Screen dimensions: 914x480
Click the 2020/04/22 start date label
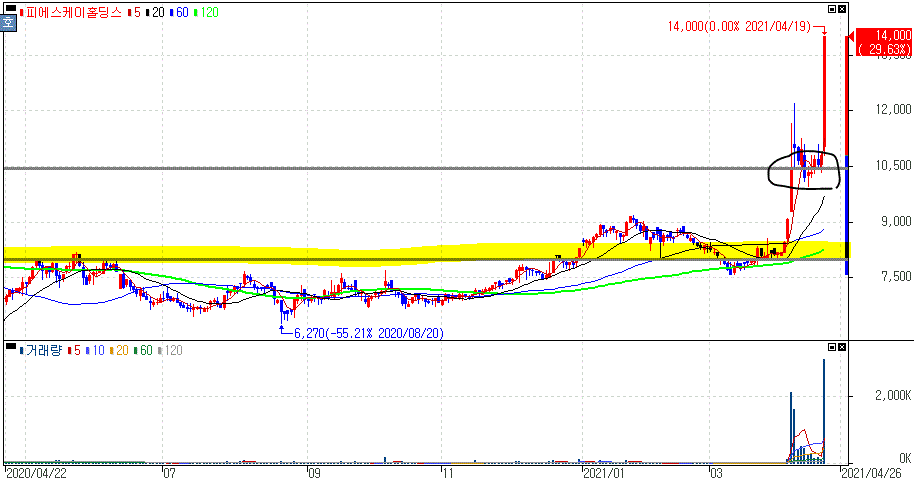tap(37, 472)
